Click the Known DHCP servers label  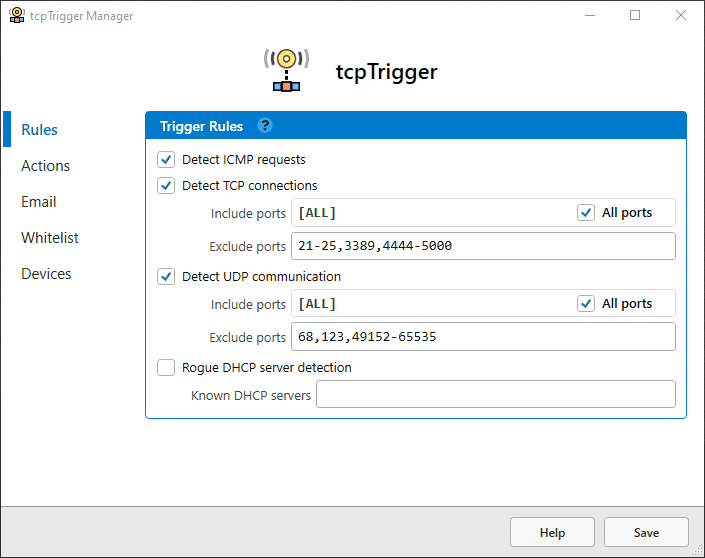251,395
